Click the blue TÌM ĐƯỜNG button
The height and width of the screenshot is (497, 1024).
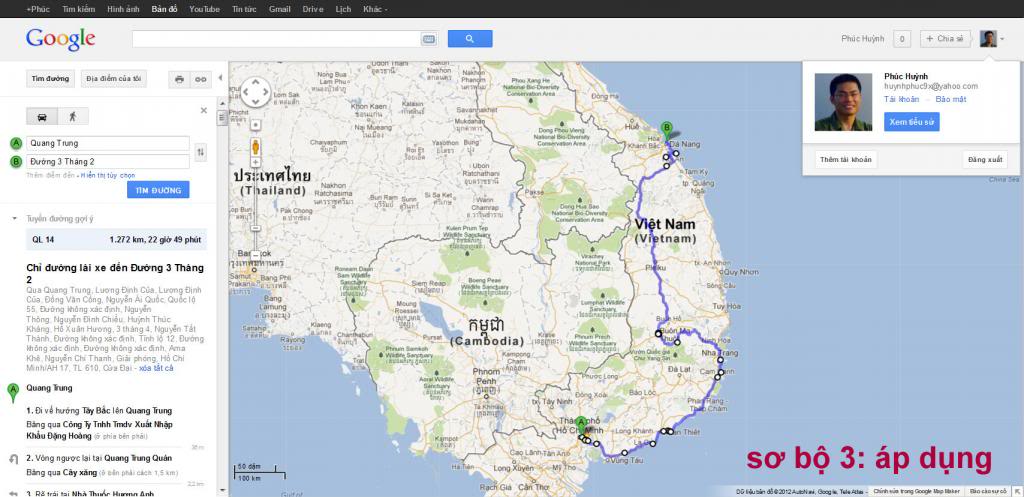(158, 189)
